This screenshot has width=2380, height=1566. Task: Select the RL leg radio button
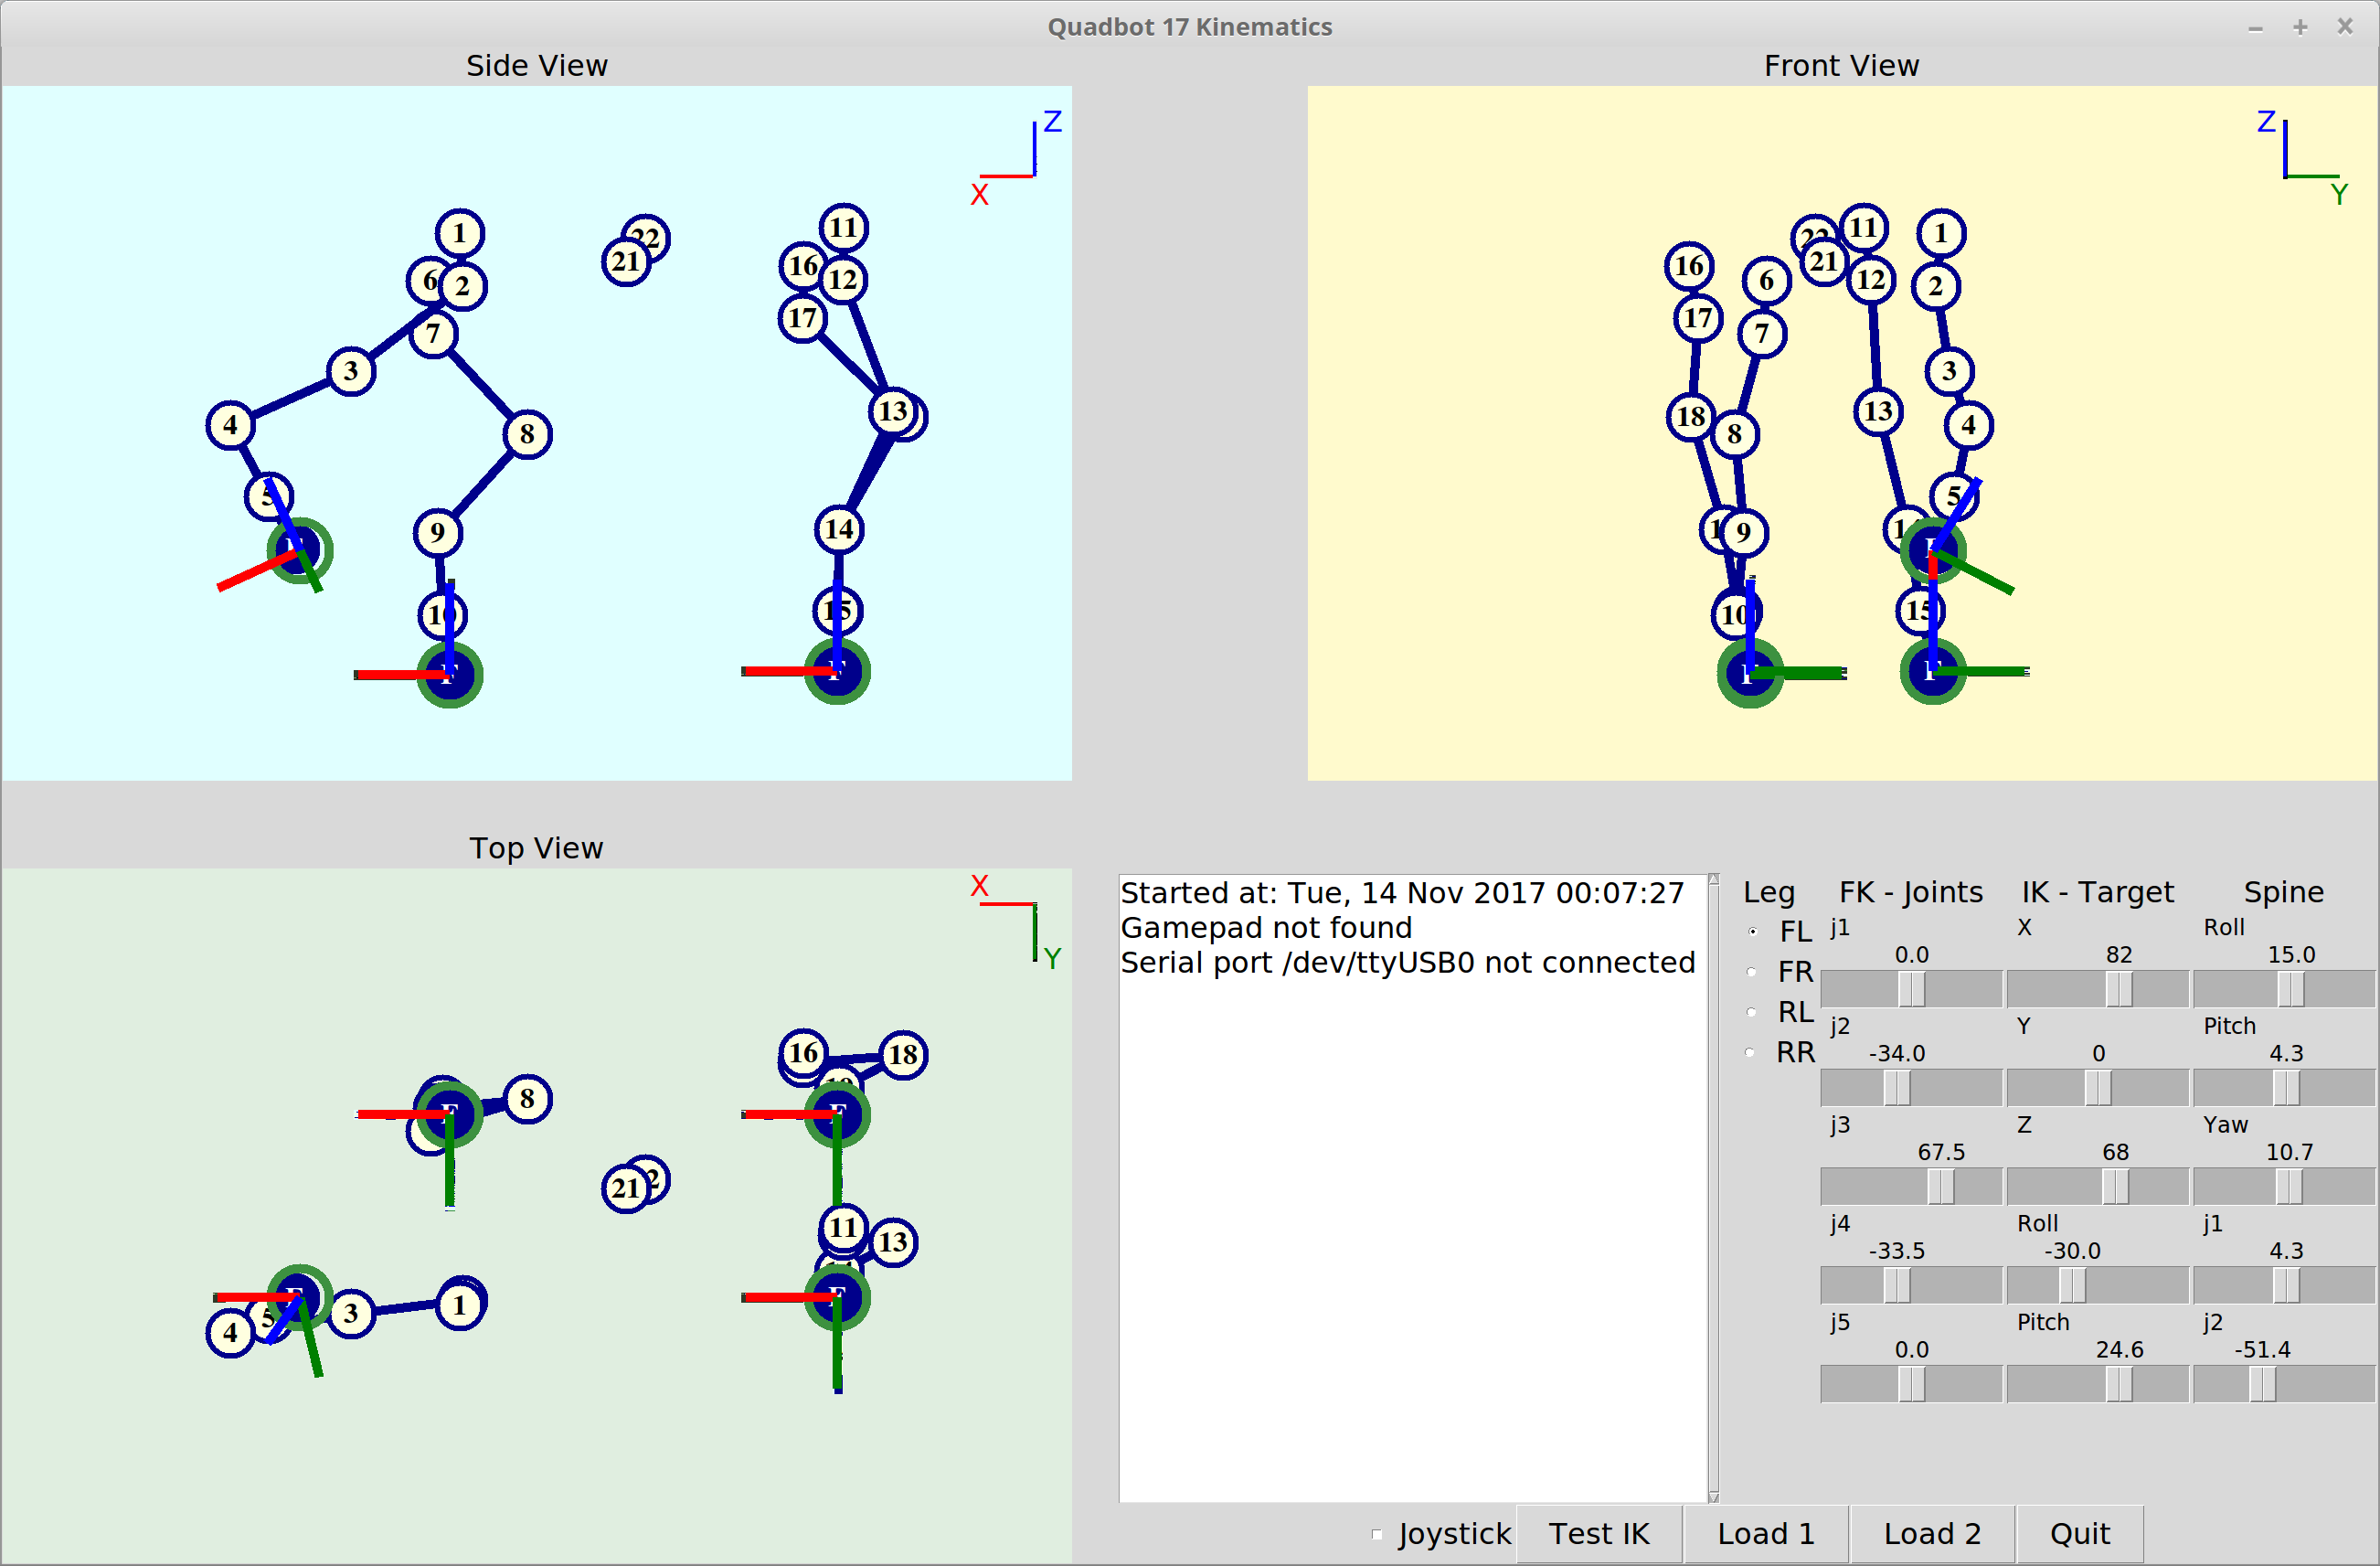coord(1752,1012)
